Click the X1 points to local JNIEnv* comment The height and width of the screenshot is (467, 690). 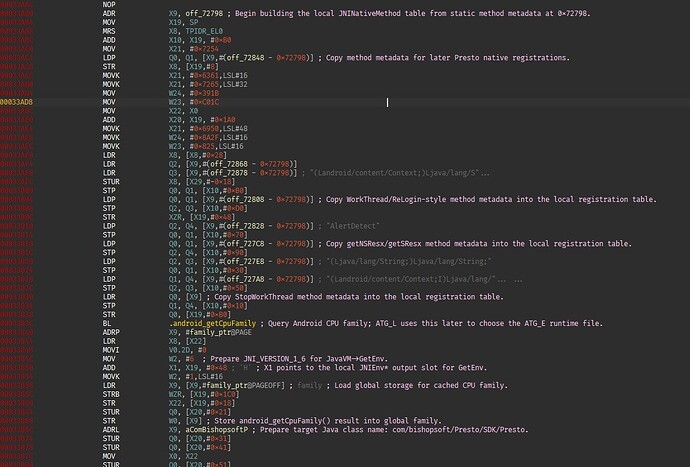(x=375, y=368)
